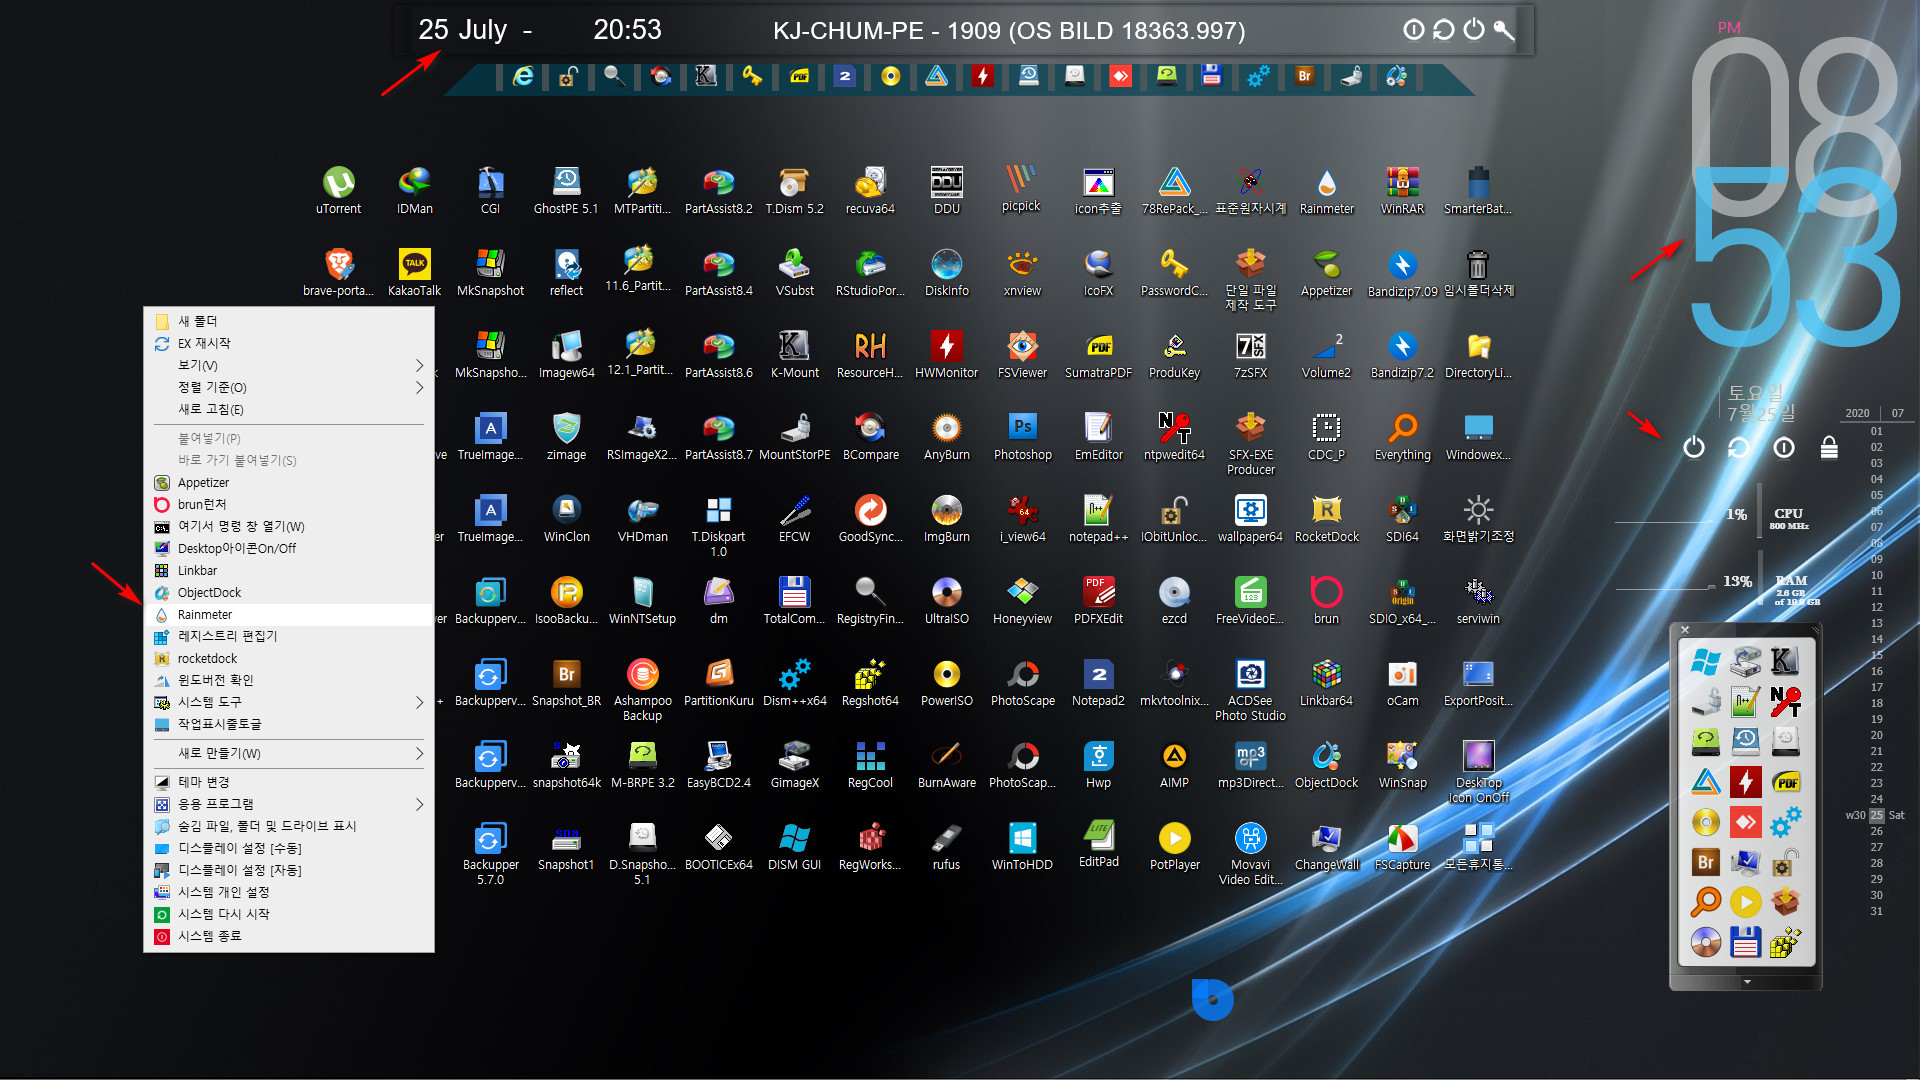Viewport: 1920px width, 1080px height.
Task: Select Desktop아이콘On/Off menu entry
Action: click(290, 548)
